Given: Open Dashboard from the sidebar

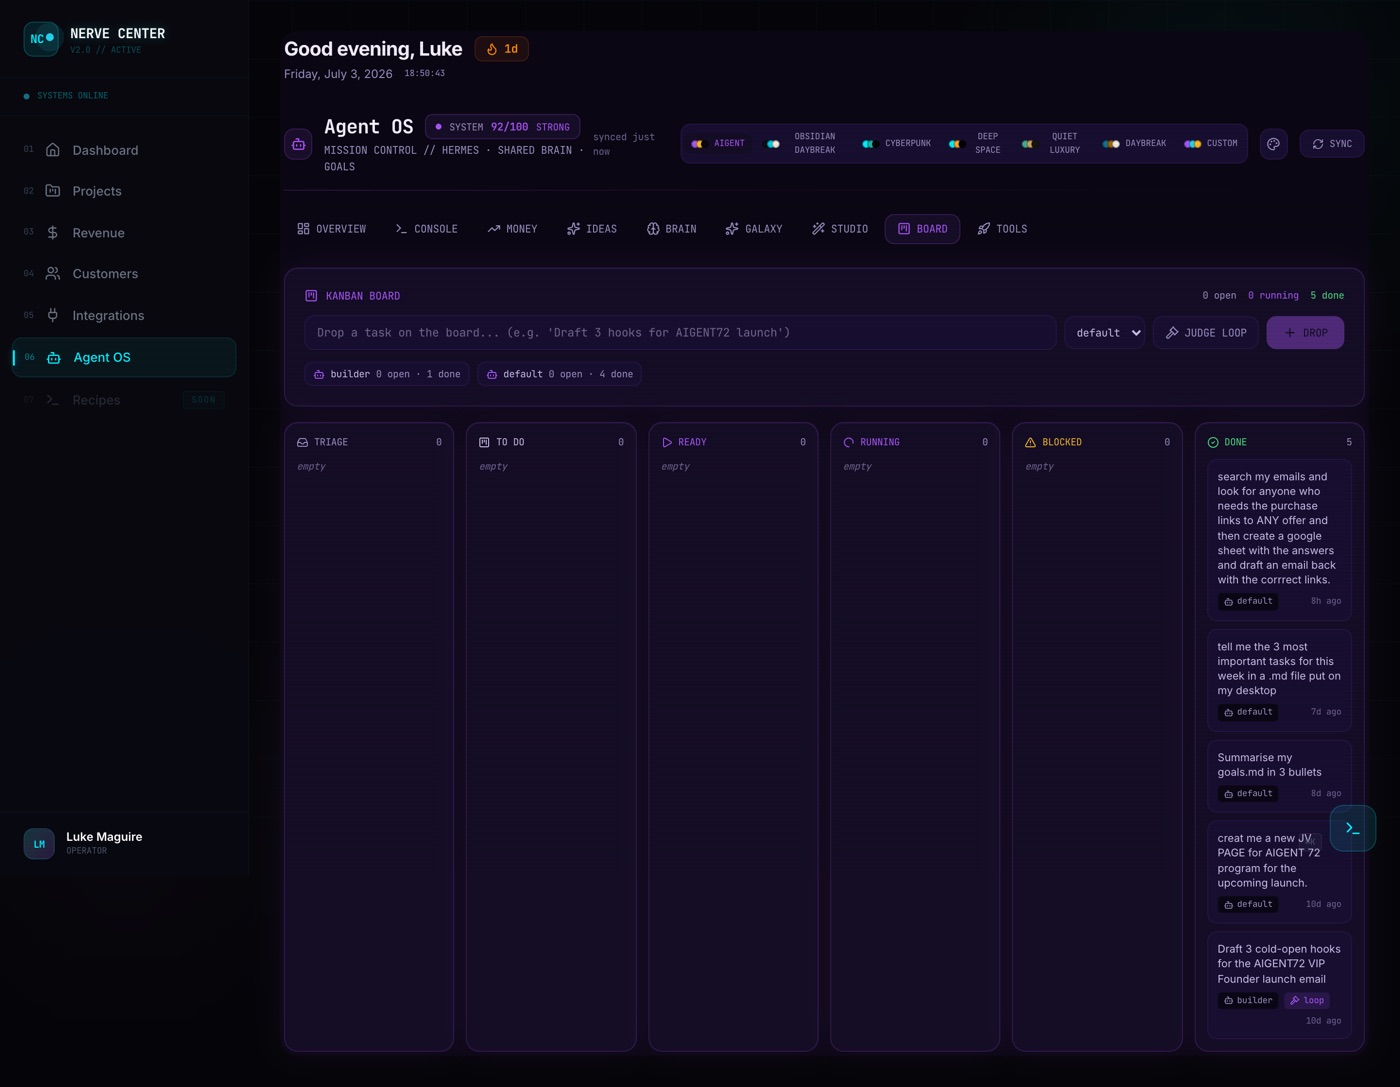Looking at the screenshot, I should click(x=124, y=150).
